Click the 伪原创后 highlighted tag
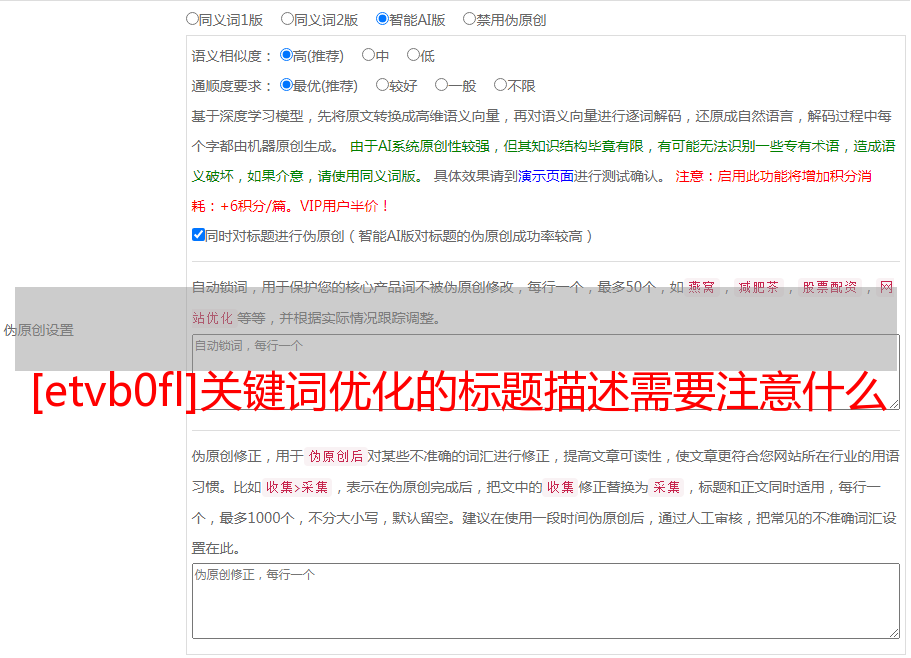Screen dimensions: 911x658 click(x=336, y=456)
